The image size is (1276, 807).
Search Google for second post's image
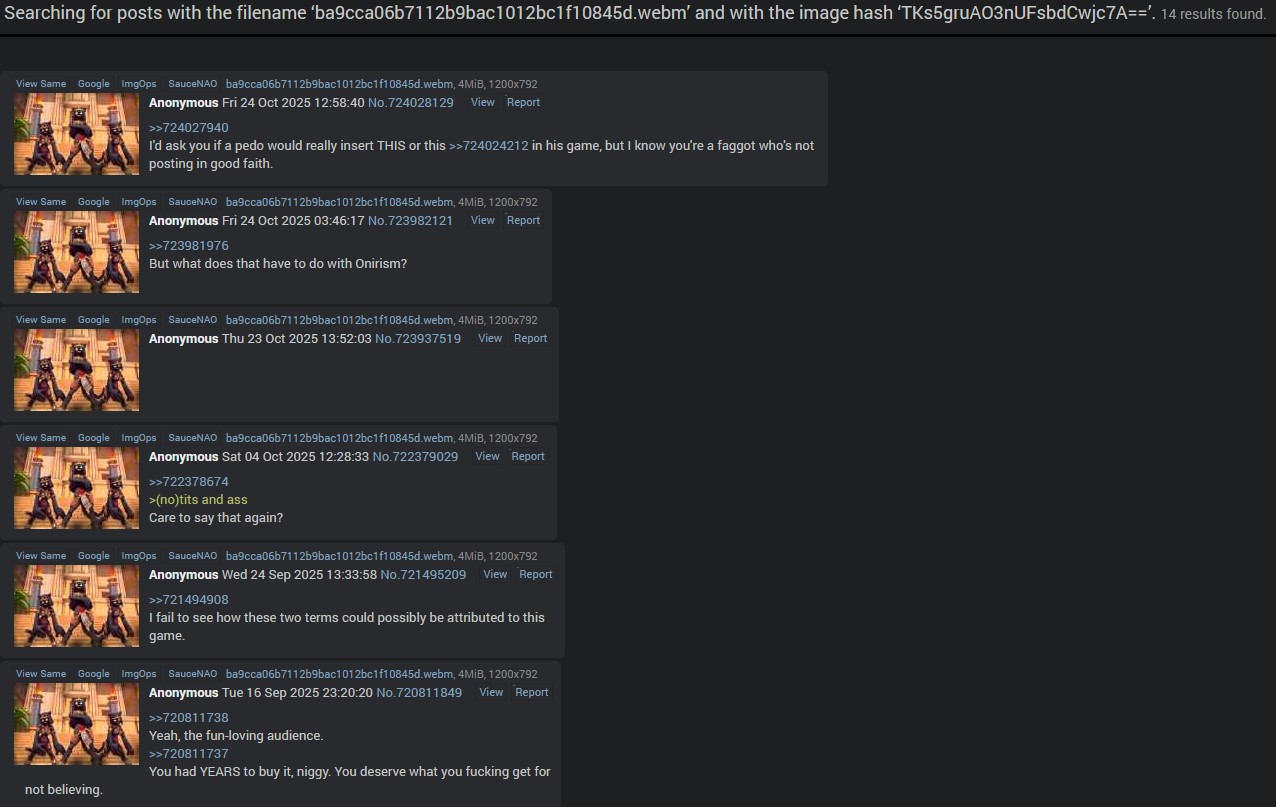coord(94,202)
